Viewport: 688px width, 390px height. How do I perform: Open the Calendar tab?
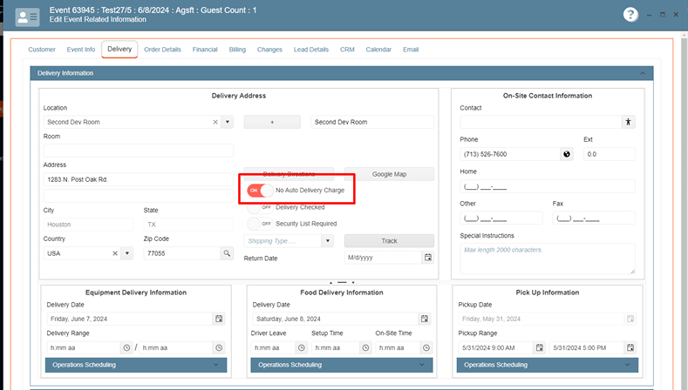(x=379, y=50)
